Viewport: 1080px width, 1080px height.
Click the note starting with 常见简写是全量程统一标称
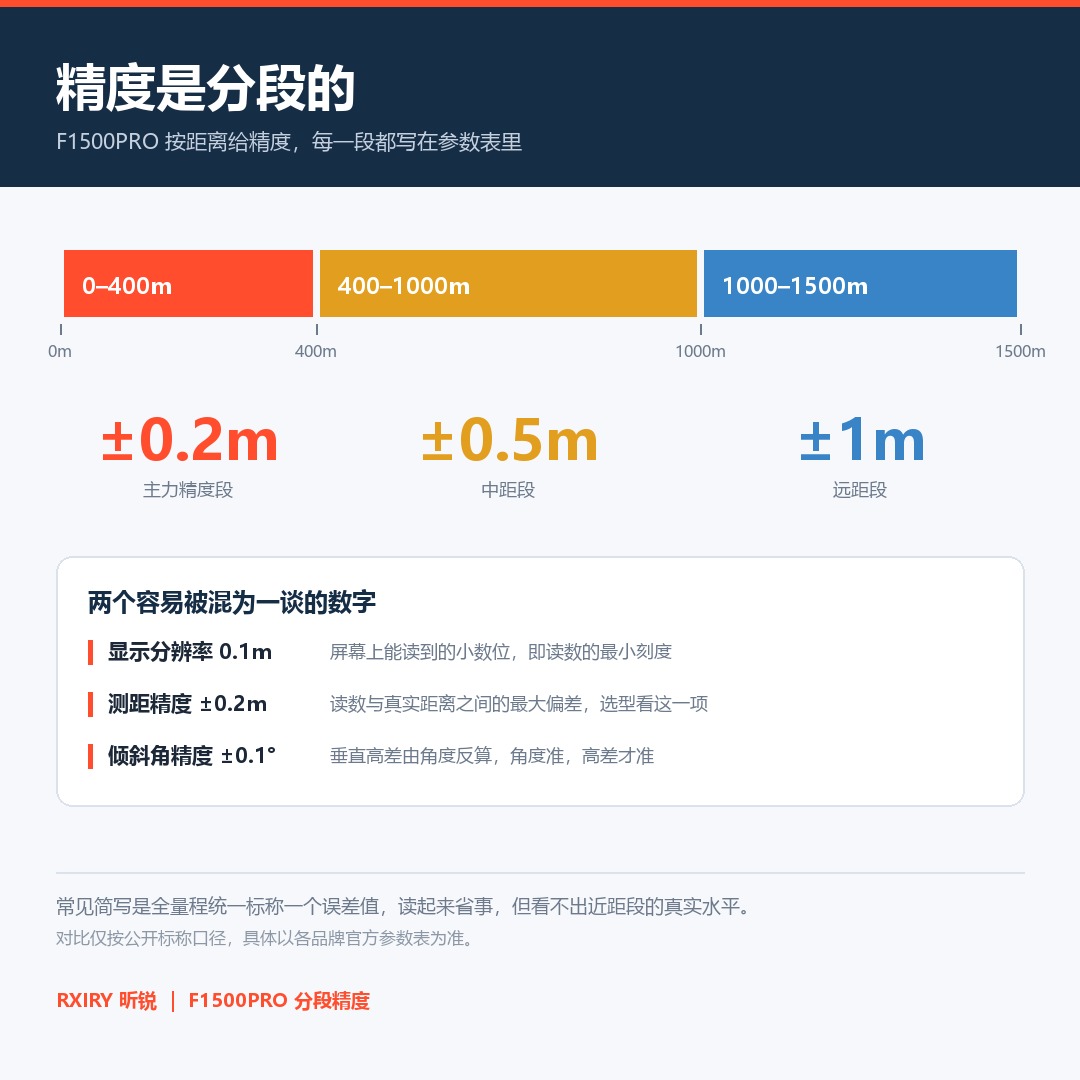click(x=403, y=906)
